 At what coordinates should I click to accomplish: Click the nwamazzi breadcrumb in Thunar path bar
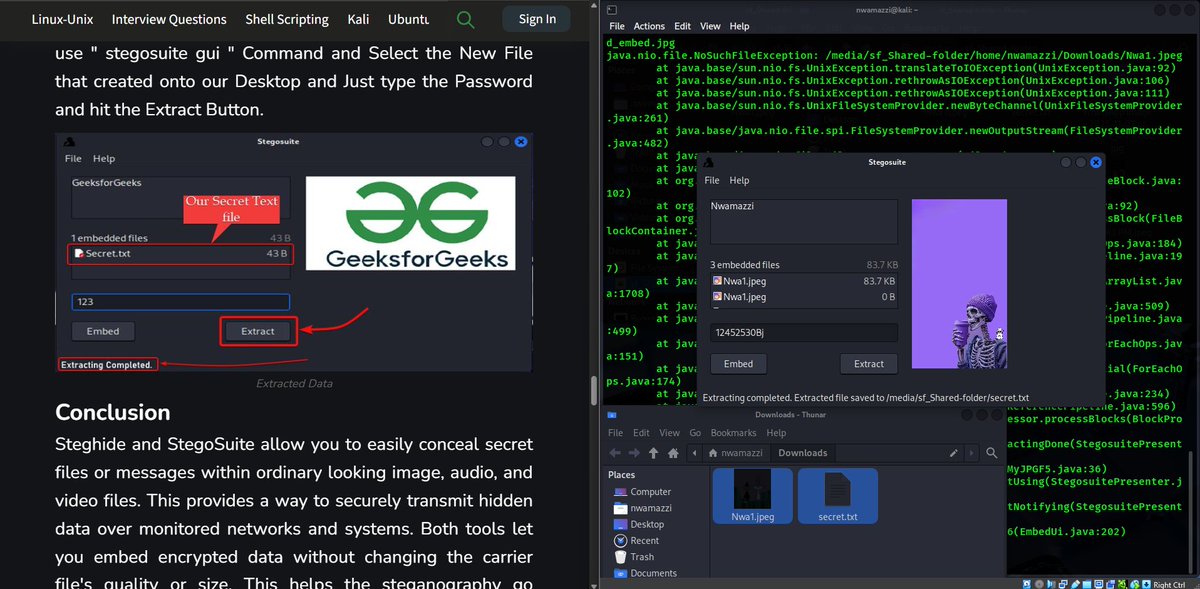click(x=736, y=453)
